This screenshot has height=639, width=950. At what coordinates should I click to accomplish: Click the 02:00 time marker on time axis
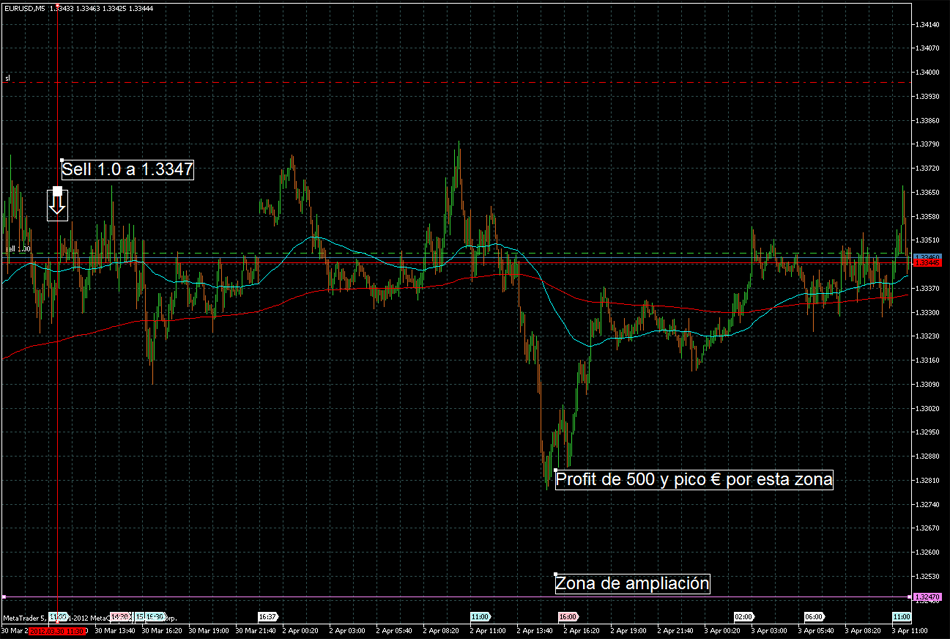pyautogui.click(x=743, y=617)
